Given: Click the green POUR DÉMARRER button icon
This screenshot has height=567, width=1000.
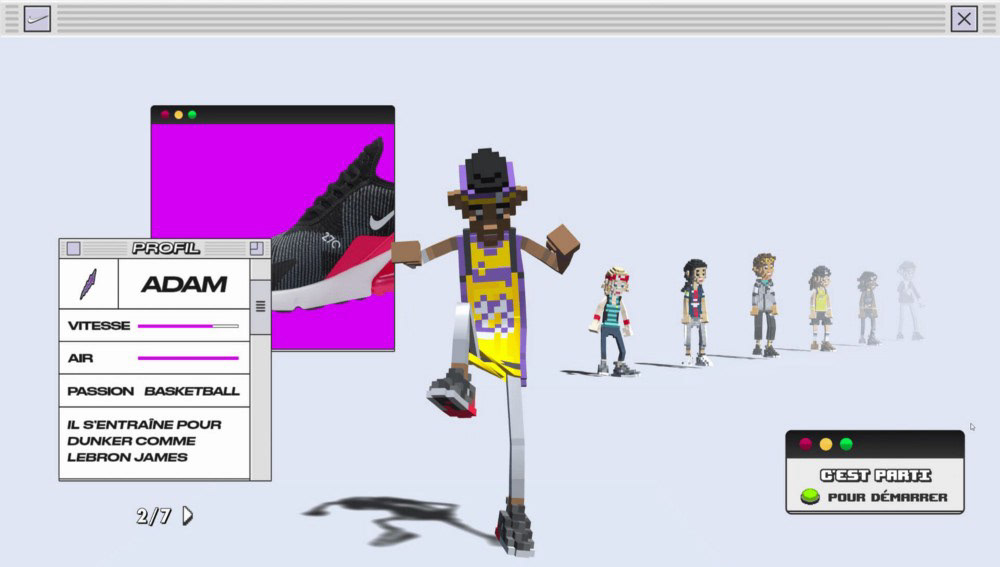Looking at the screenshot, I should pos(810,496).
